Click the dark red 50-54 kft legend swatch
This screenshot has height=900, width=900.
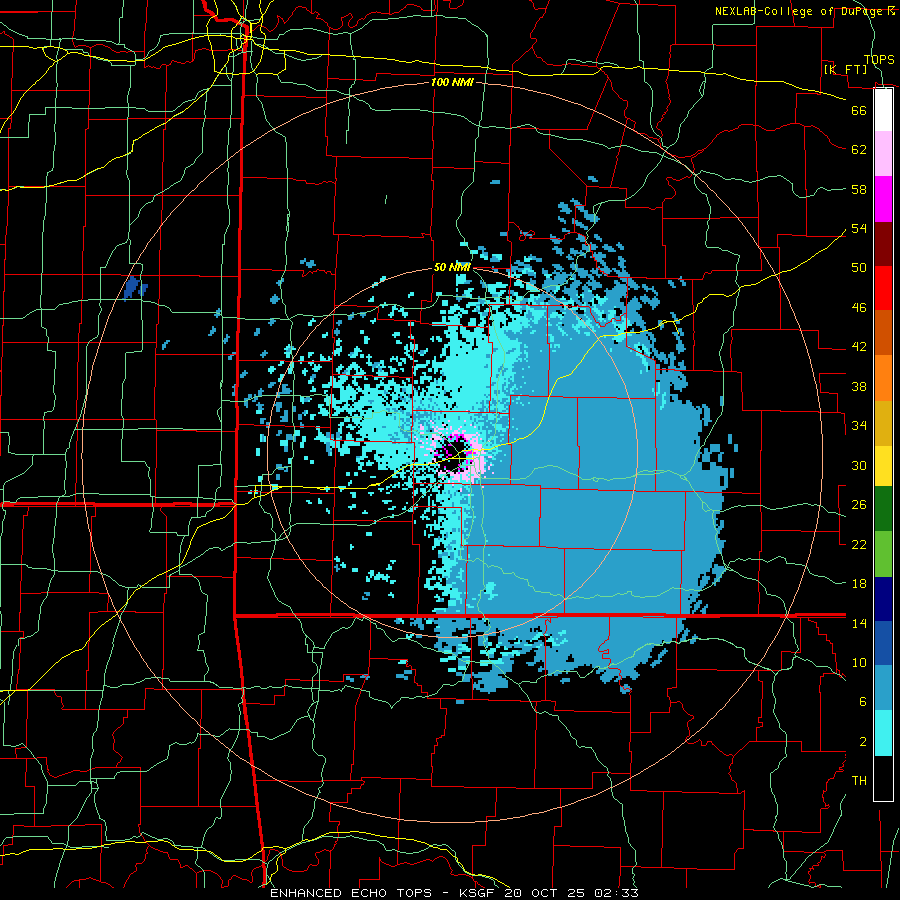pos(883,244)
